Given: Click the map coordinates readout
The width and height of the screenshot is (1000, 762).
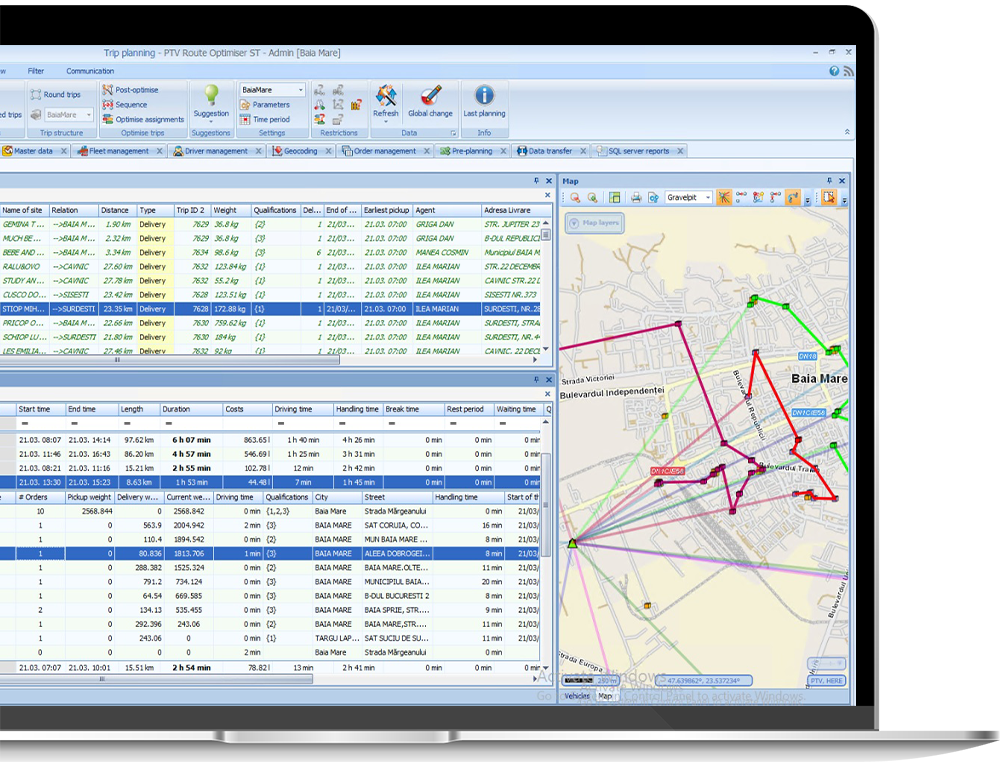Looking at the screenshot, I should pos(705,680).
